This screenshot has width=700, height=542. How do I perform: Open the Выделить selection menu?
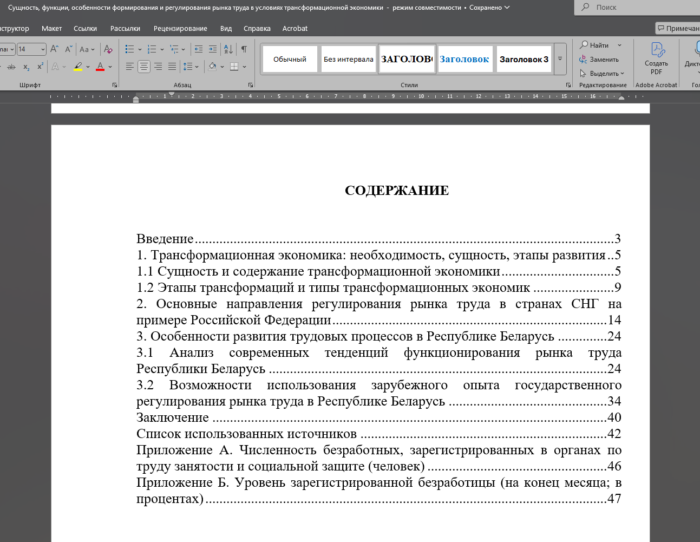coord(602,73)
